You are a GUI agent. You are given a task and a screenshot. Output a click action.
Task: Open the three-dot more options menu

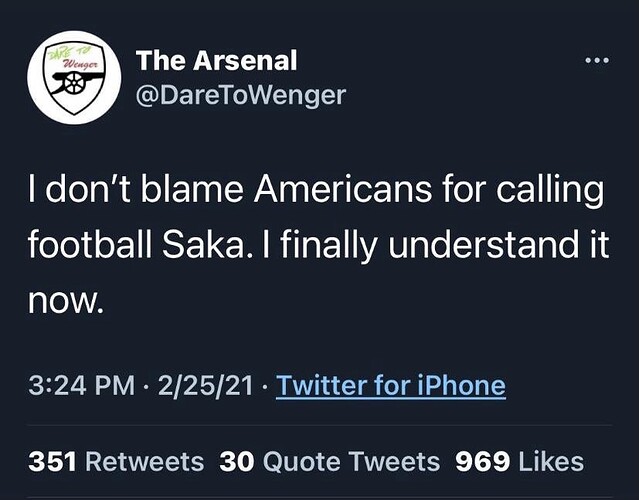(x=595, y=59)
